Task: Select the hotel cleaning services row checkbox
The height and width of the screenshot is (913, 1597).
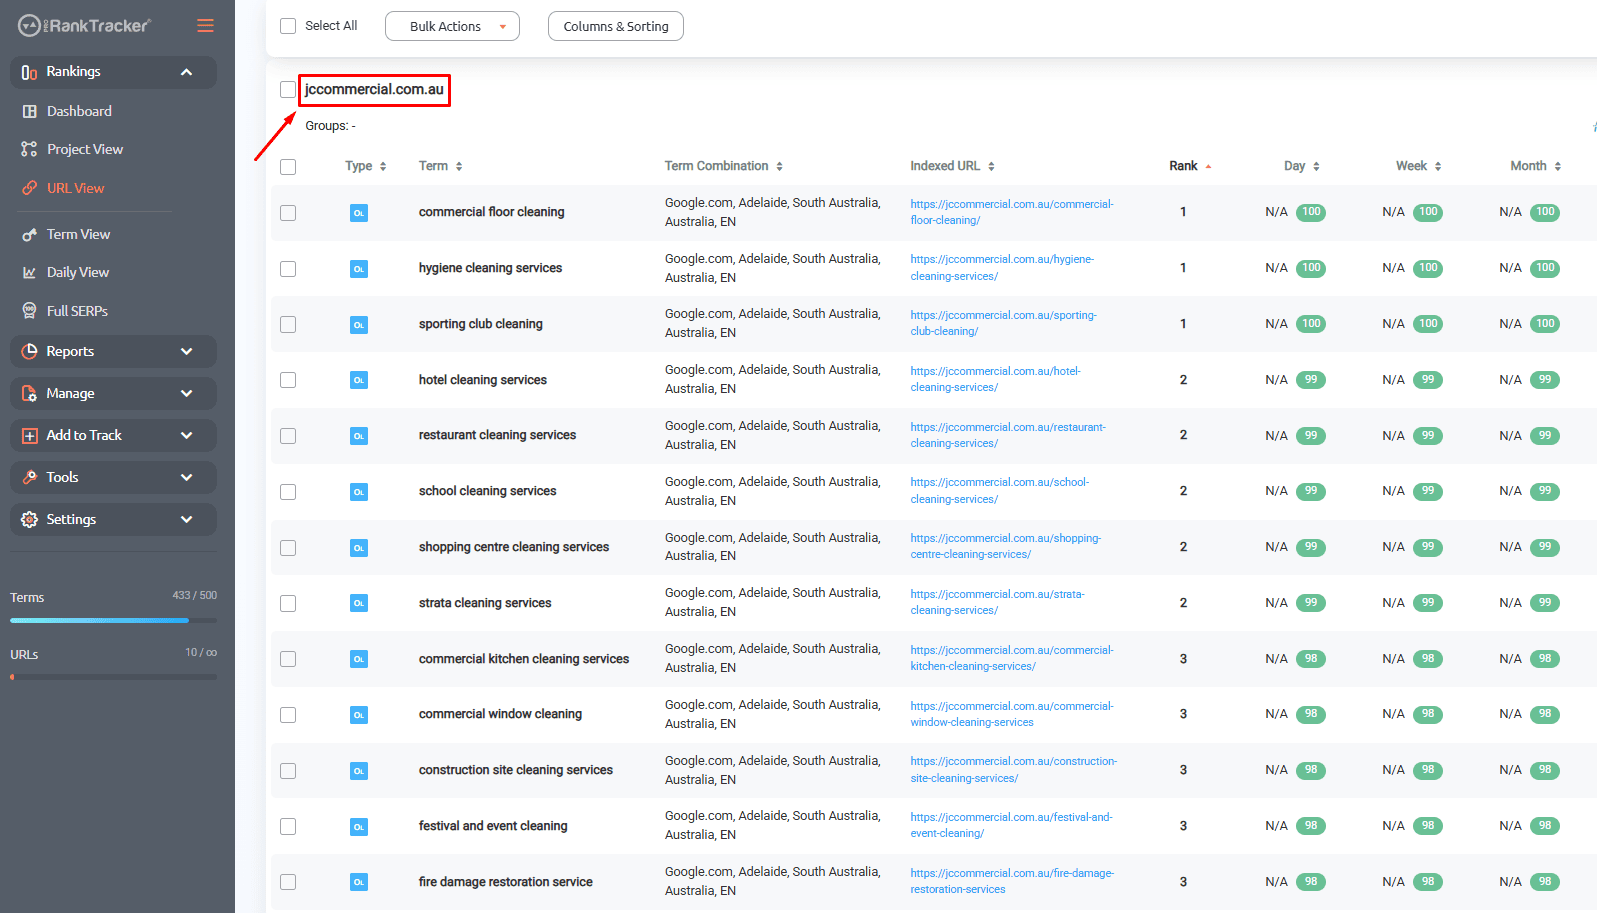Action: click(x=288, y=380)
